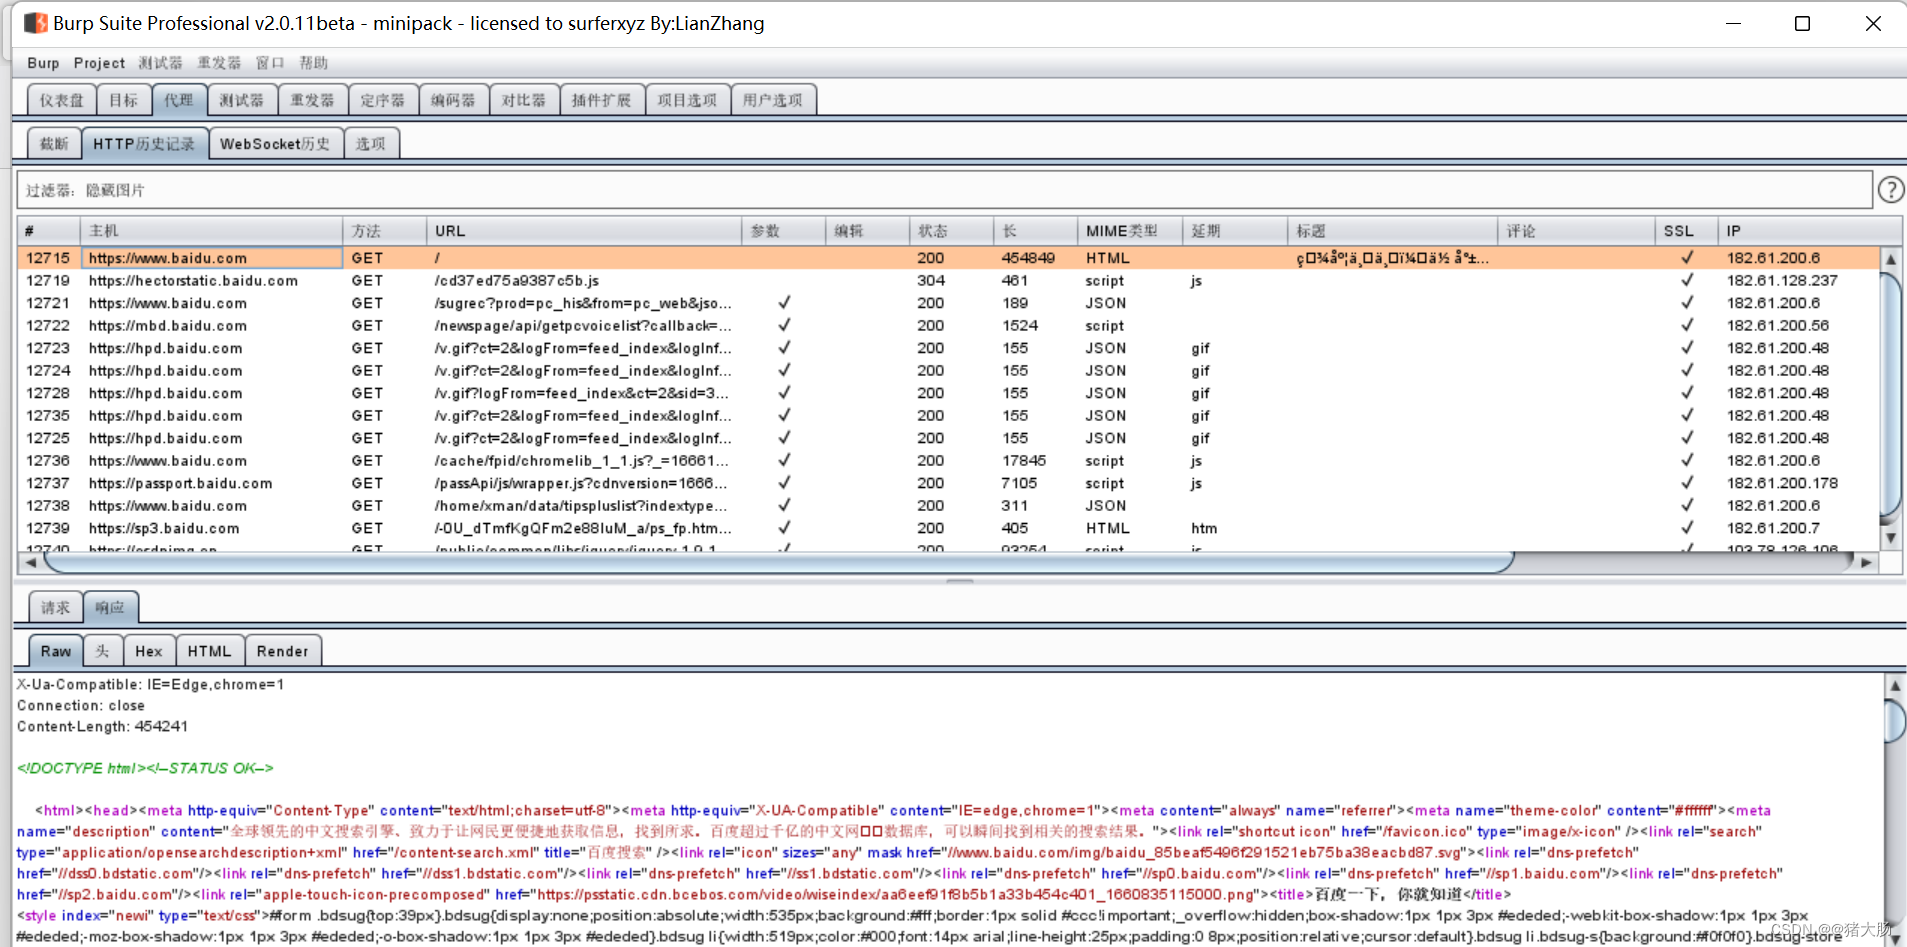Switch to the 项目选项 tab
The width and height of the screenshot is (1907, 947).
pos(687,100)
